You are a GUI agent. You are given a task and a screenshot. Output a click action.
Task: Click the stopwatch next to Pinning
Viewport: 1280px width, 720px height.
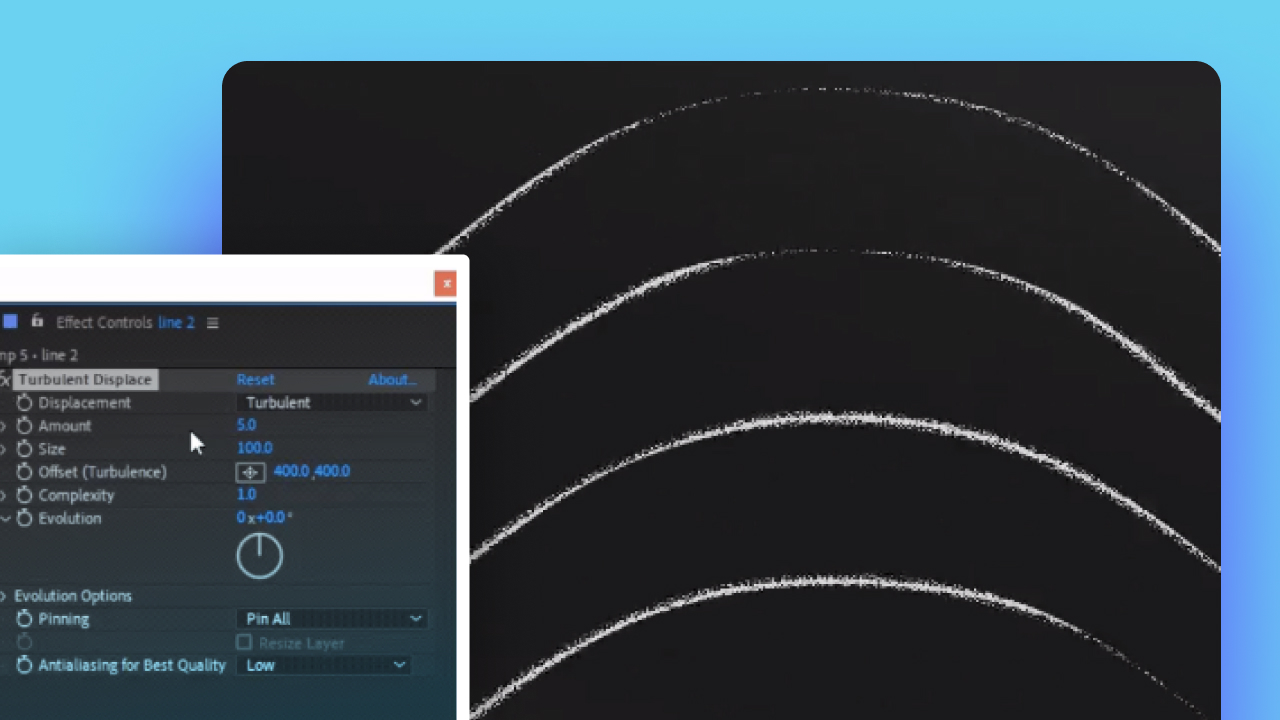tap(23, 618)
